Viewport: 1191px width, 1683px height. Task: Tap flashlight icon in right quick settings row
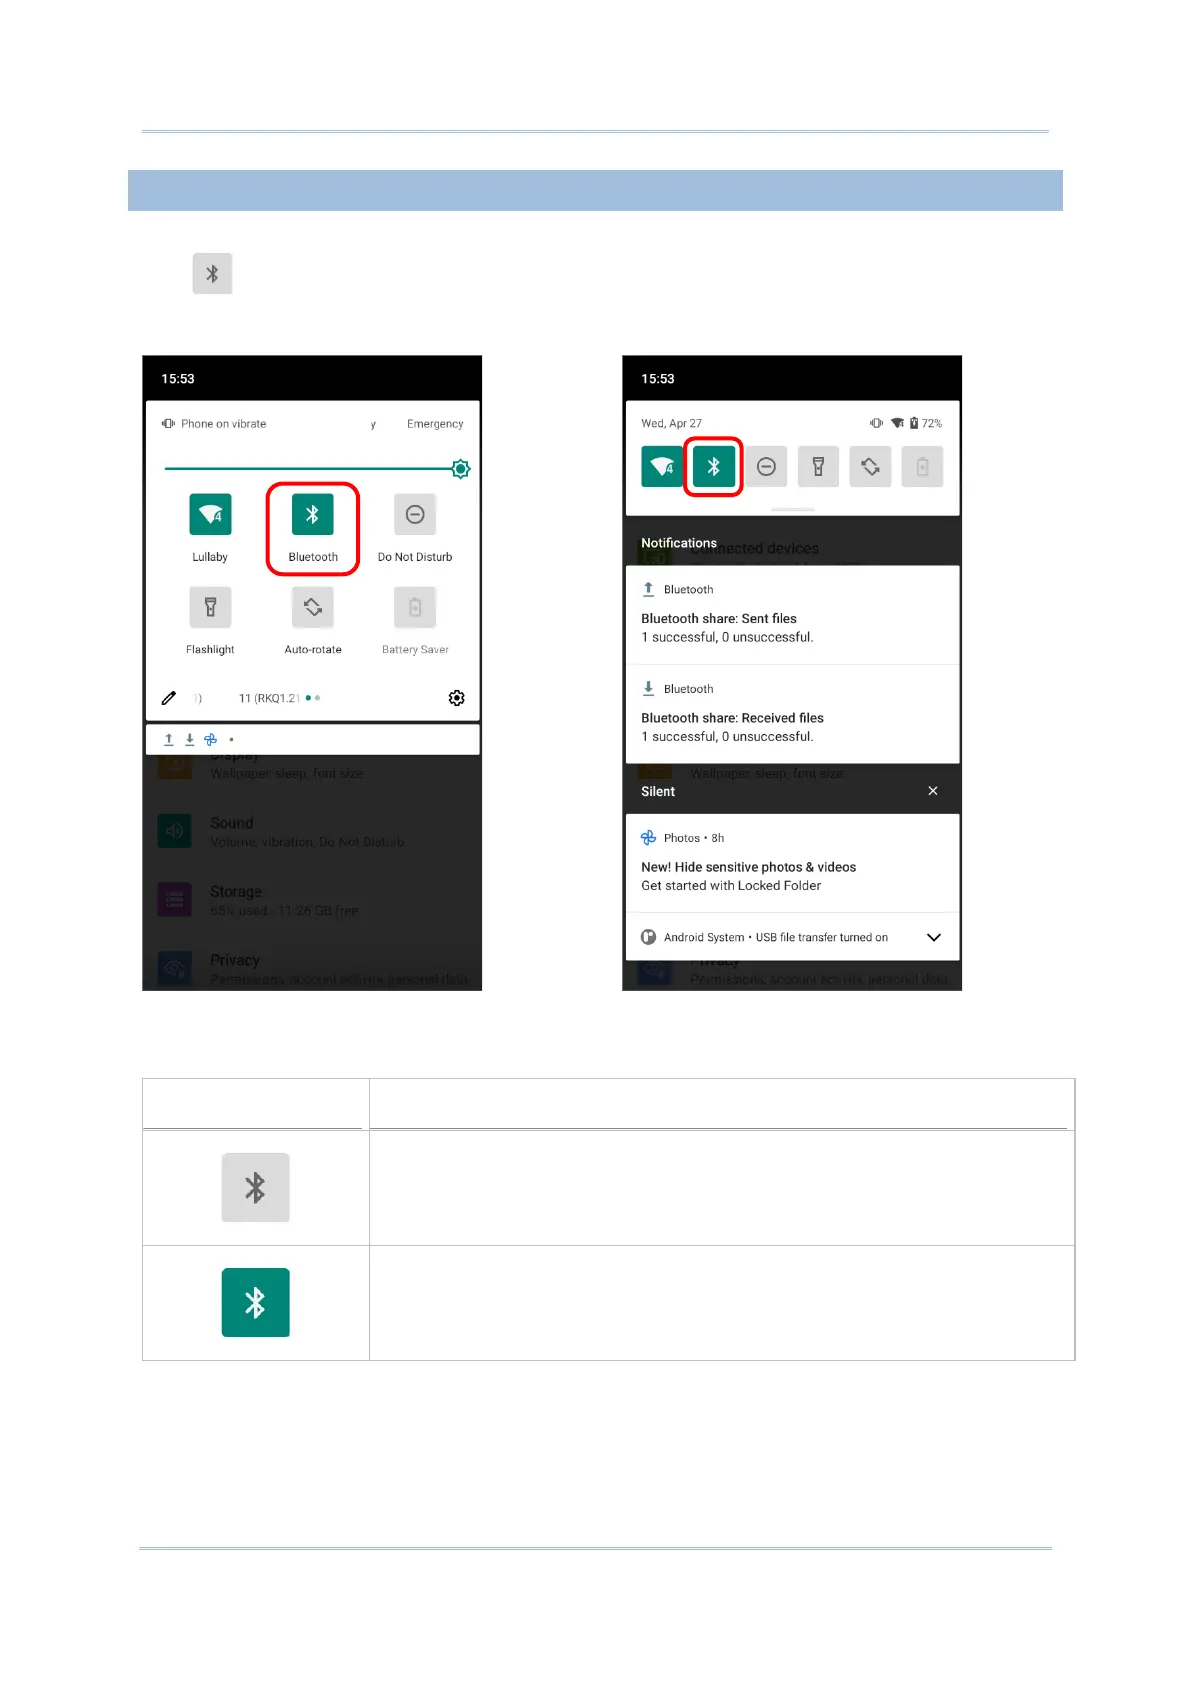(818, 466)
